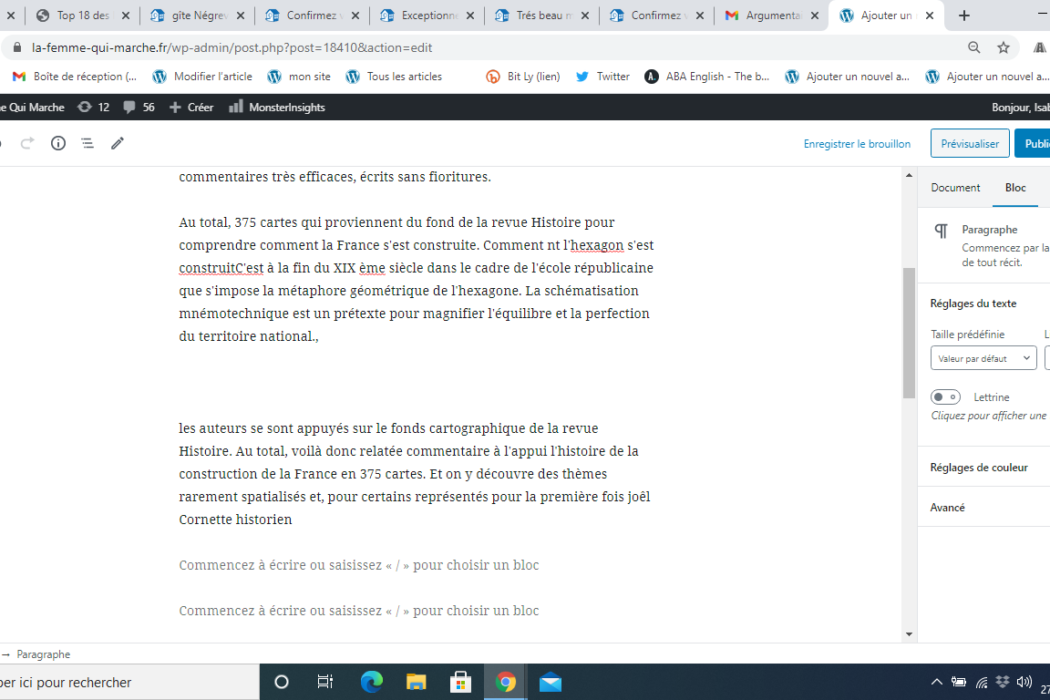Switch to the Document tab

(x=955, y=187)
